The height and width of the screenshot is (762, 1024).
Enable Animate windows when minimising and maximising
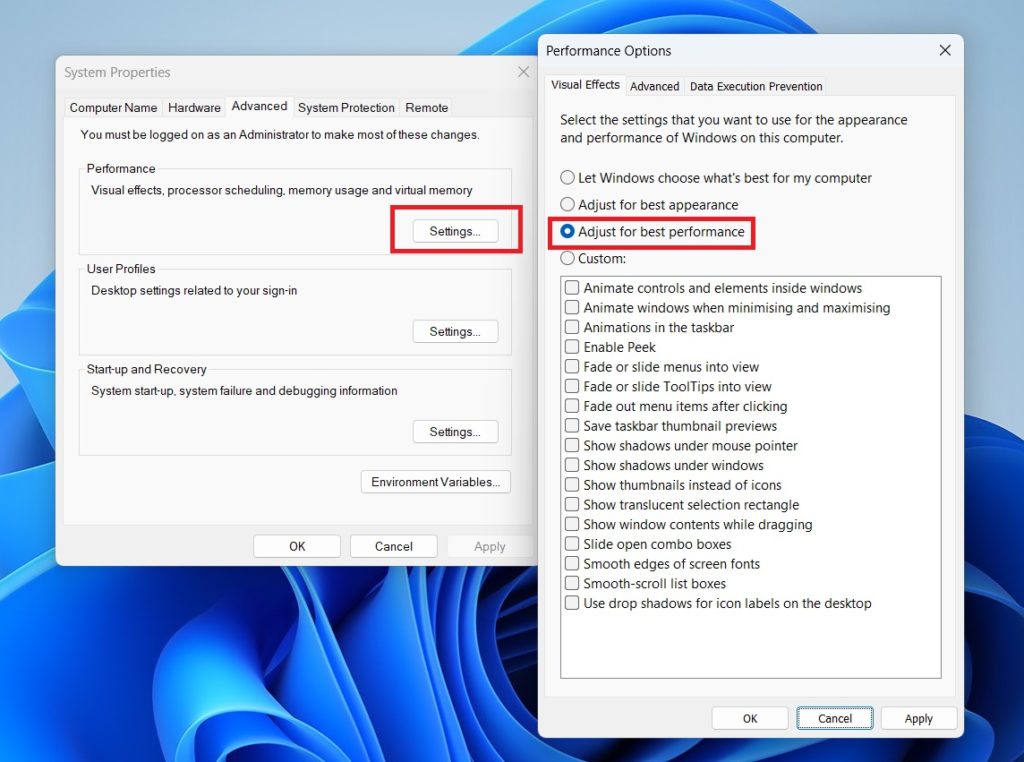point(572,307)
